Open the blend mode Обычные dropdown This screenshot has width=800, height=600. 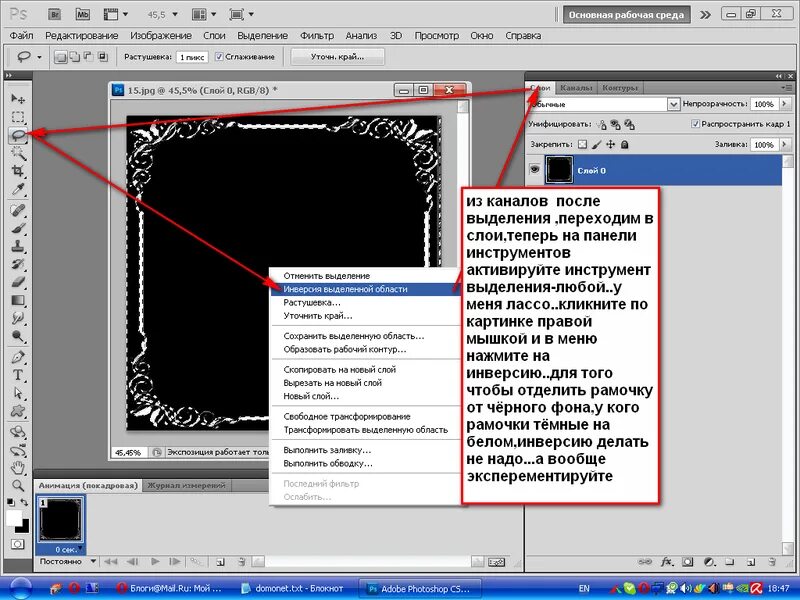[673, 105]
